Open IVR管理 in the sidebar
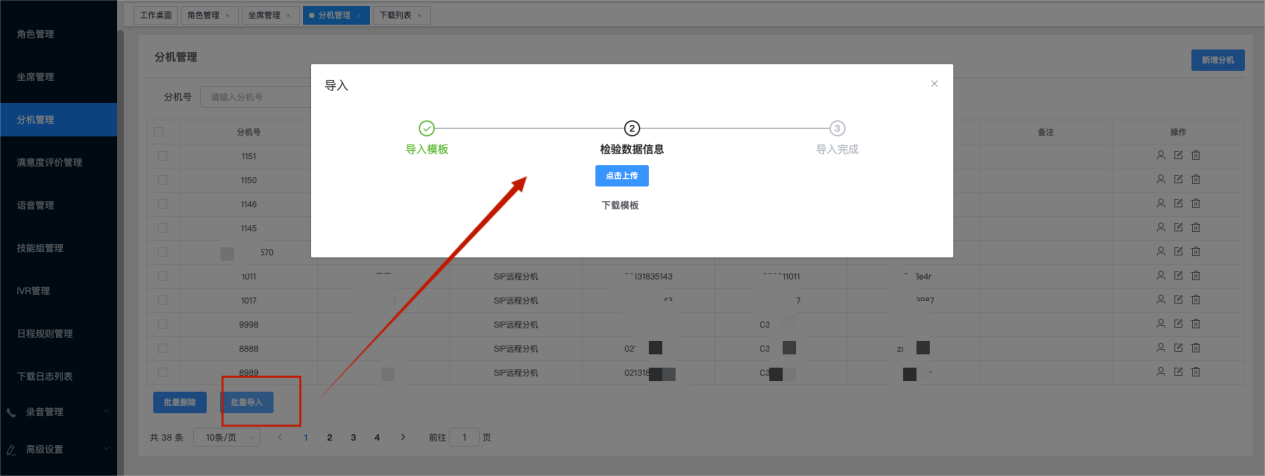 [x=58, y=291]
